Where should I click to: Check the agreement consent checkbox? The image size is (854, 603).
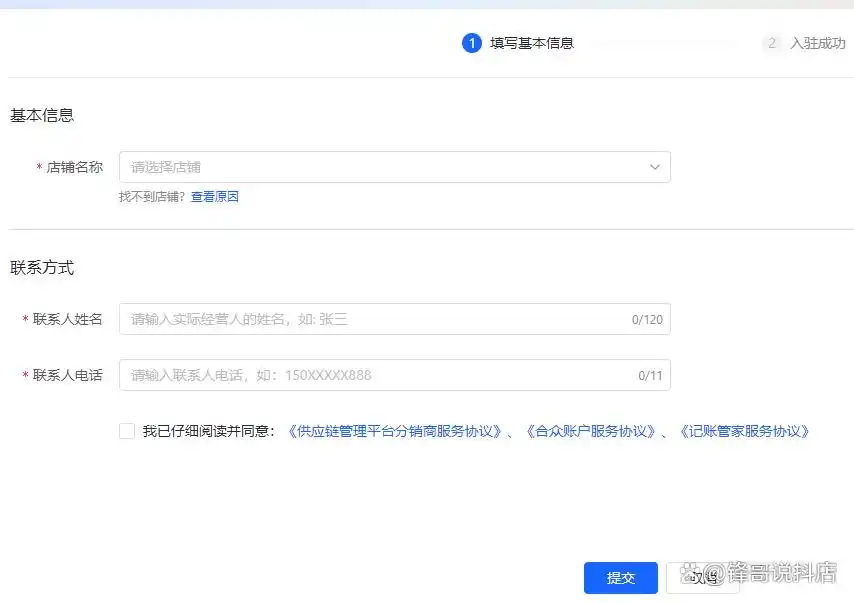[x=127, y=430]
